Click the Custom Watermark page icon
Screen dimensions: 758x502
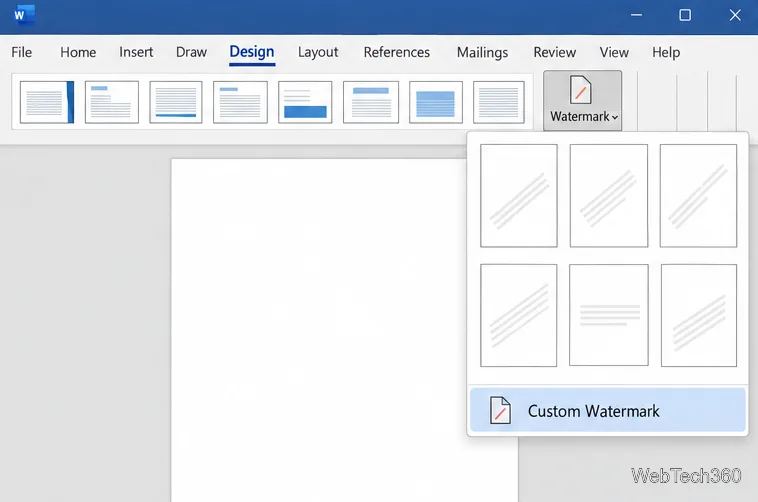500,410
